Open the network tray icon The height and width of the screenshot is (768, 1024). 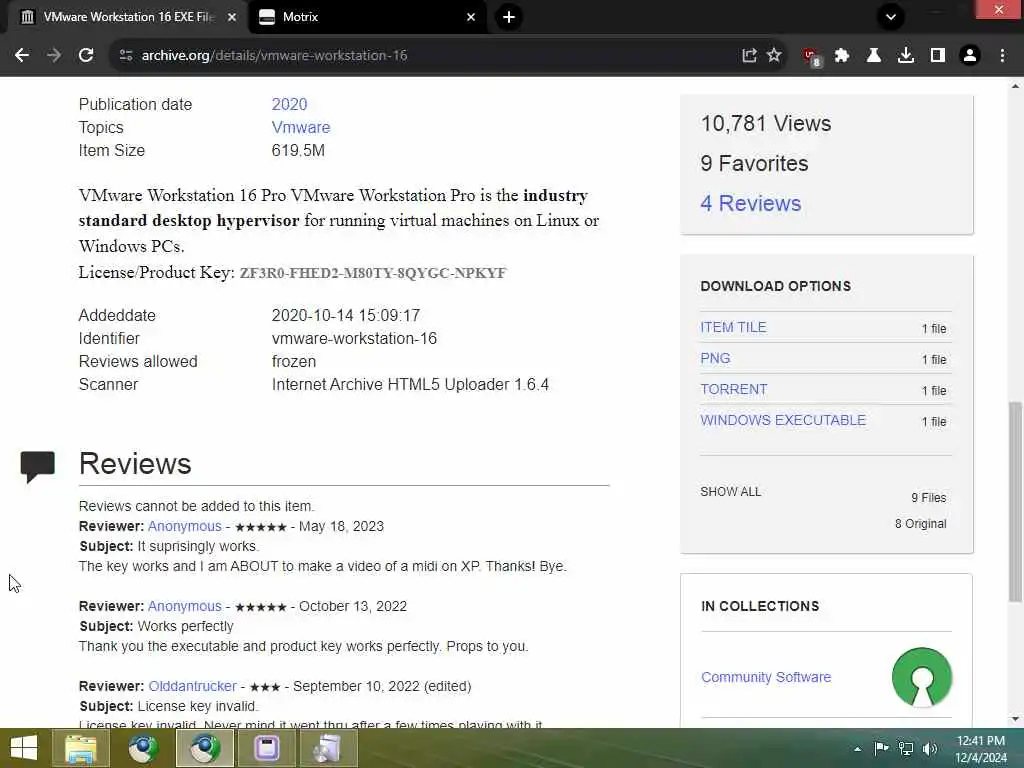[x=906, y=748]
